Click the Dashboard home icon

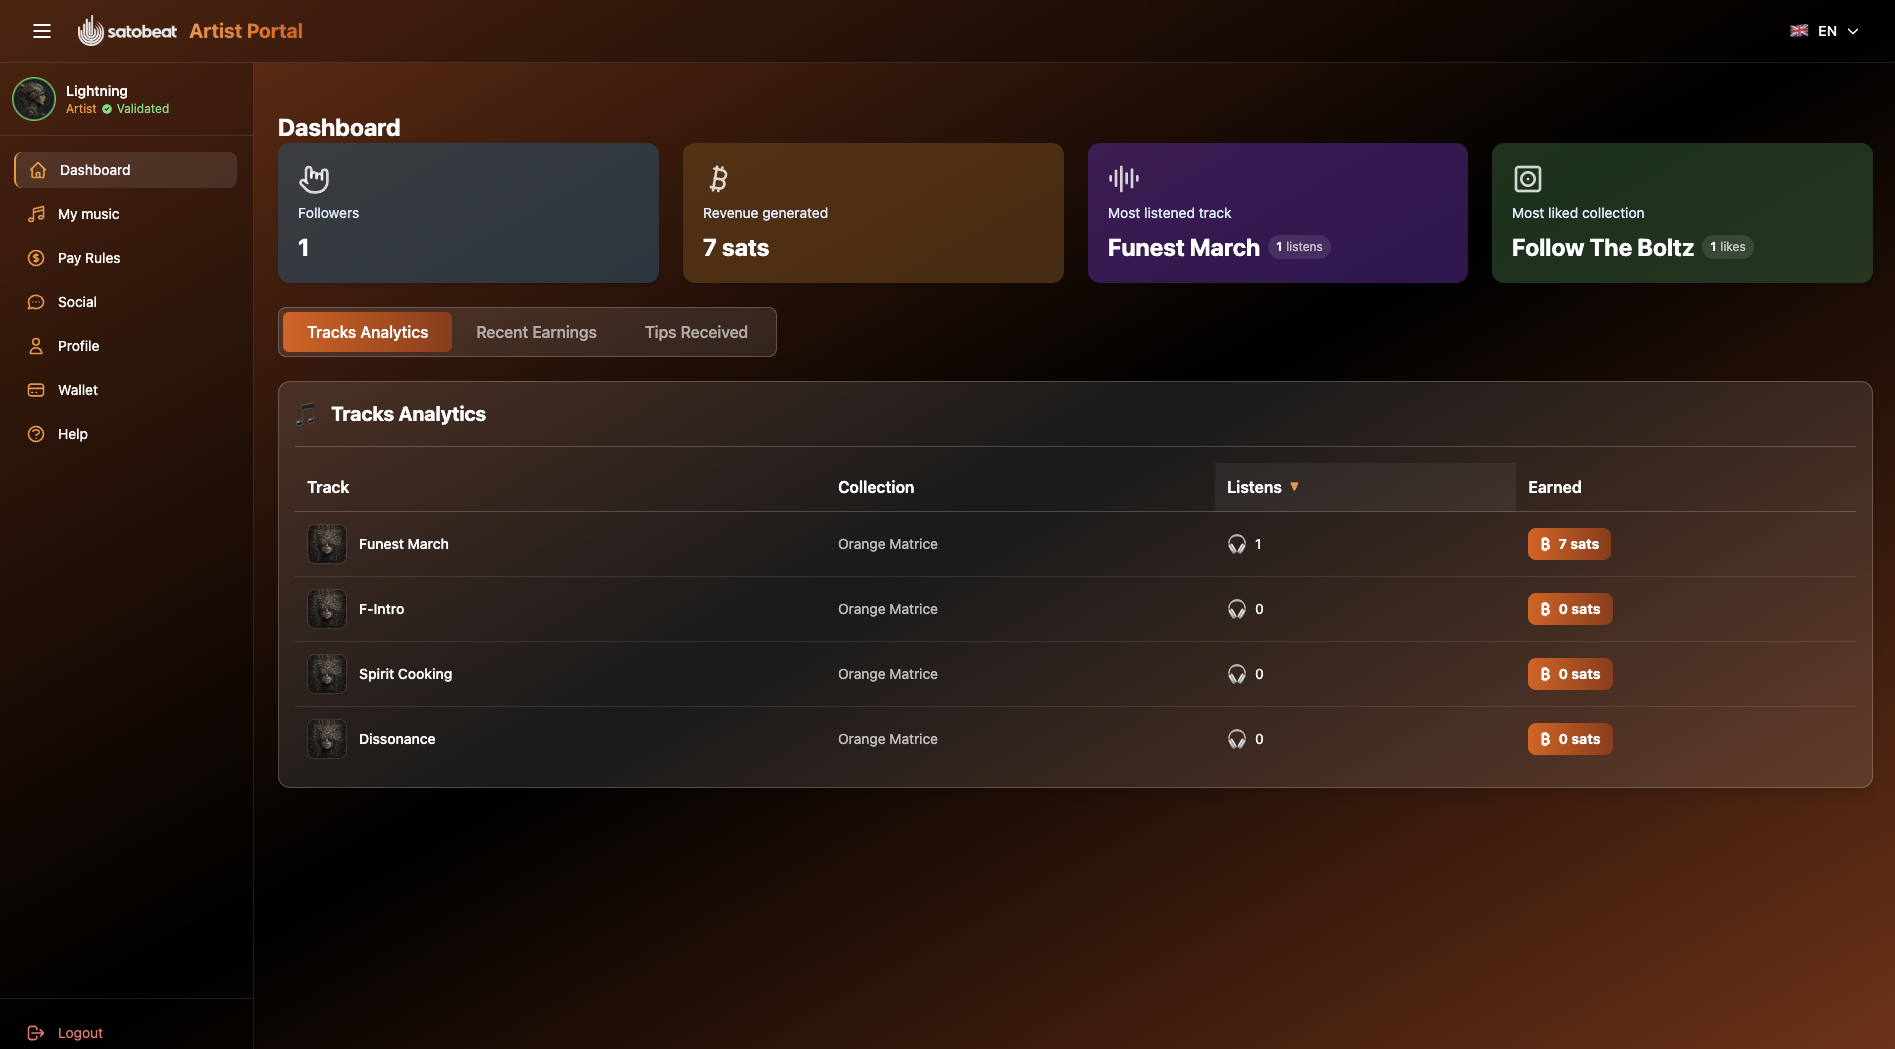(37, 170)
